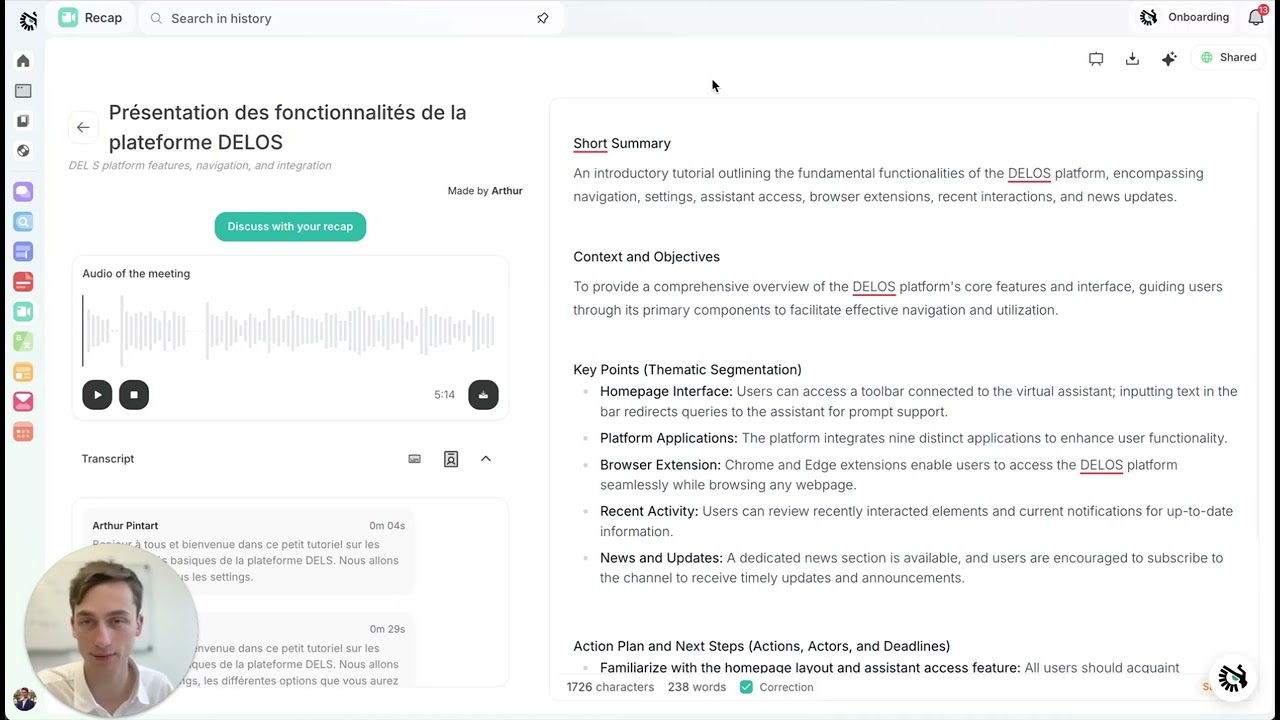Click the Browser Extension bullet
Viewport: 1280px width, 720px height.
tap(888, 475)
